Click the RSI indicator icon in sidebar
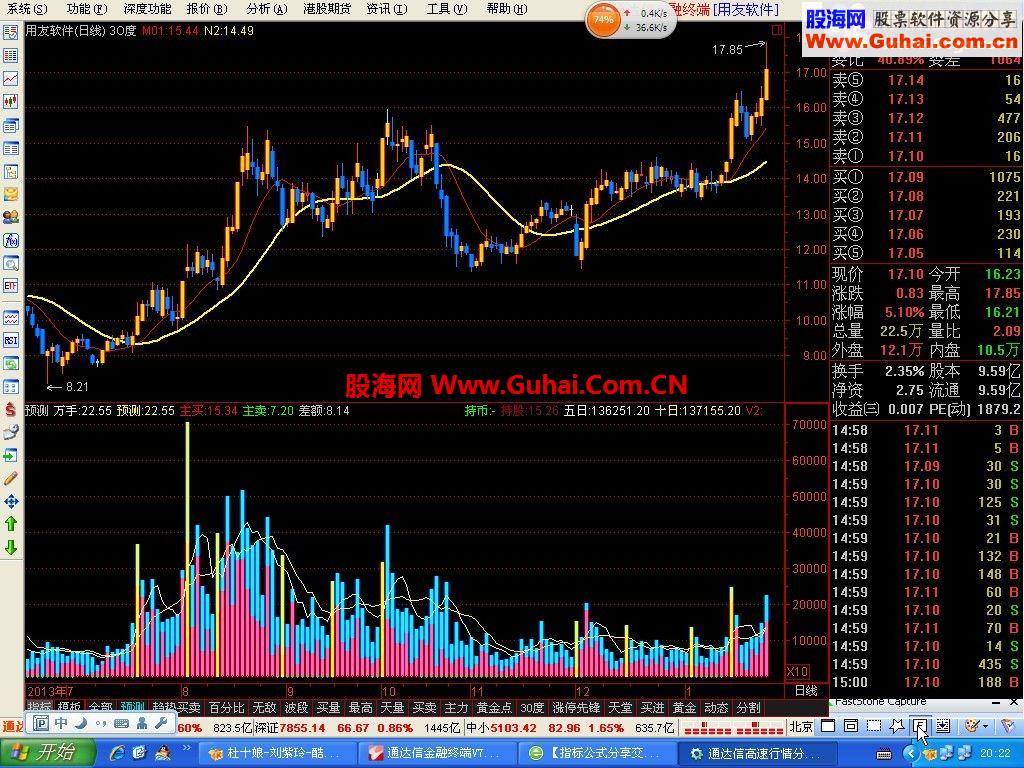1024x768 pixels. tap(10, 340)
